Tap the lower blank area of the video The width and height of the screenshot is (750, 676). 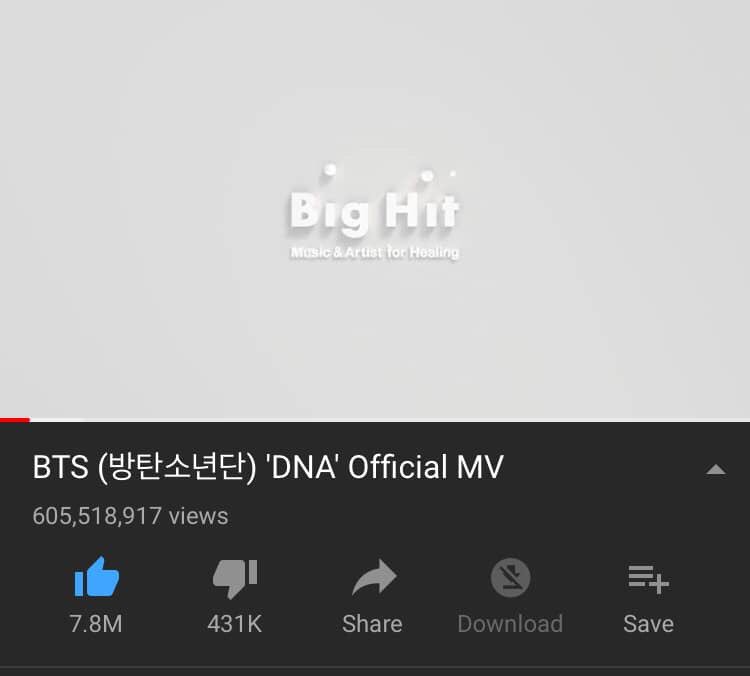[x=375, y=344]
